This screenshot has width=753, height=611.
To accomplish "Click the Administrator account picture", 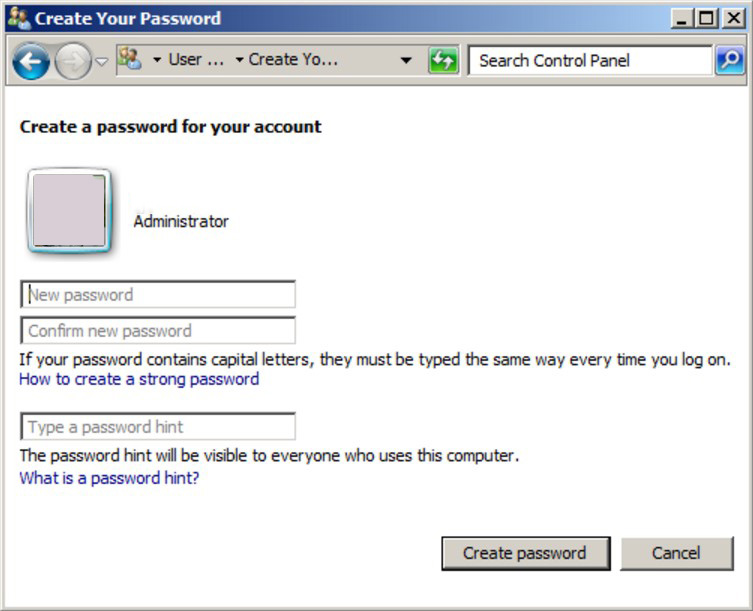I will coord(69,210).
